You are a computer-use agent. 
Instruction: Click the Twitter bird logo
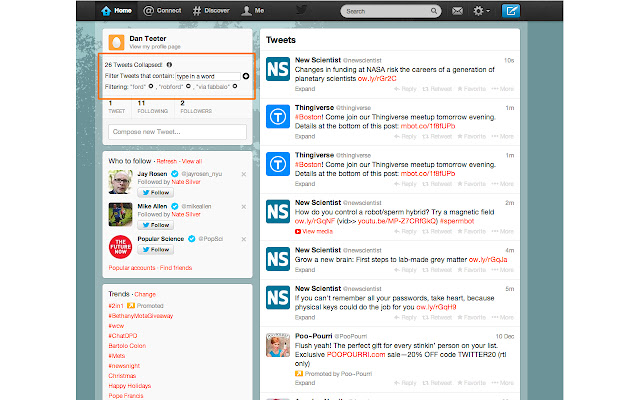301,10
